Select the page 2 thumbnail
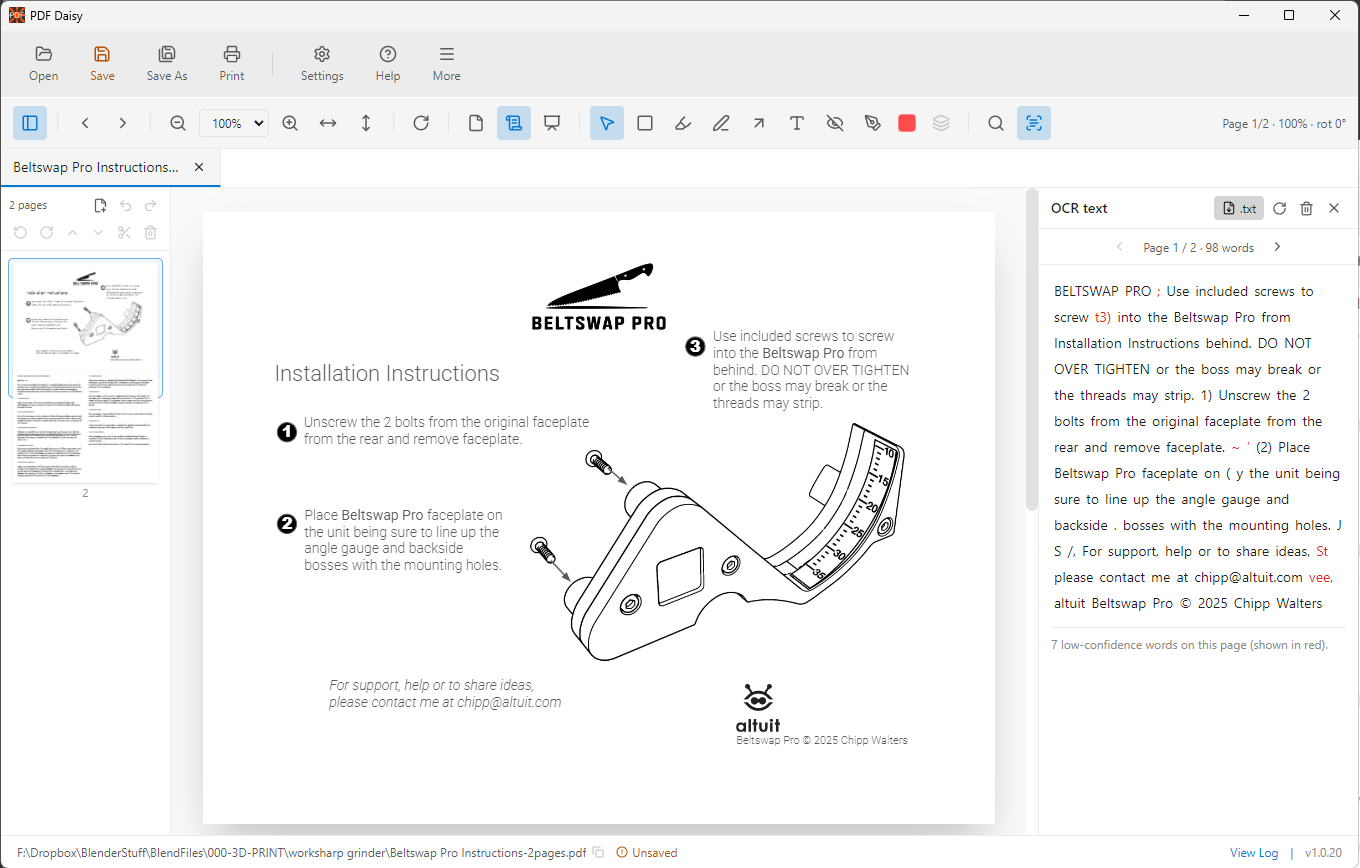 click(85, 428)
